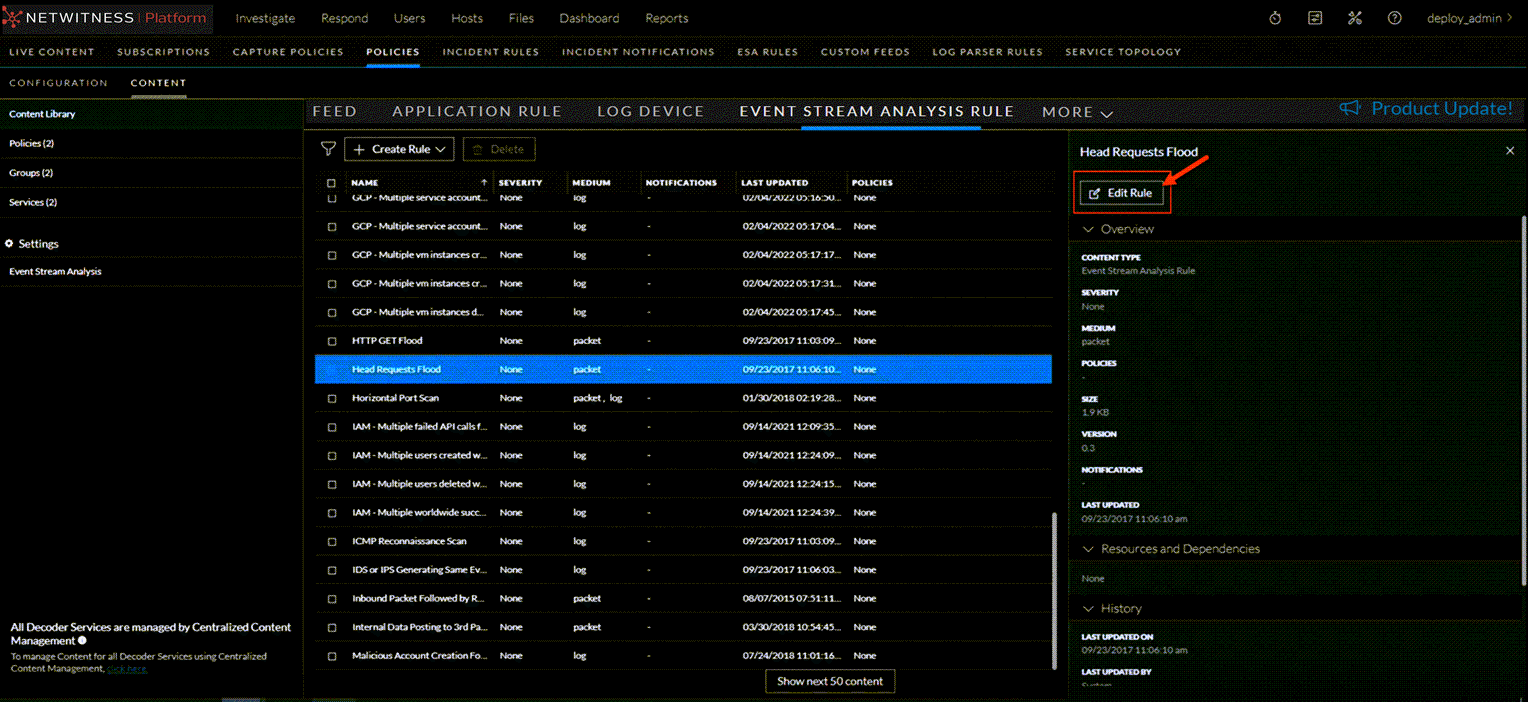The height and width of the screenshot is (702, 1528).
Task: Toggle the select-all checkbox in header
Action: (x=332, y=184)
